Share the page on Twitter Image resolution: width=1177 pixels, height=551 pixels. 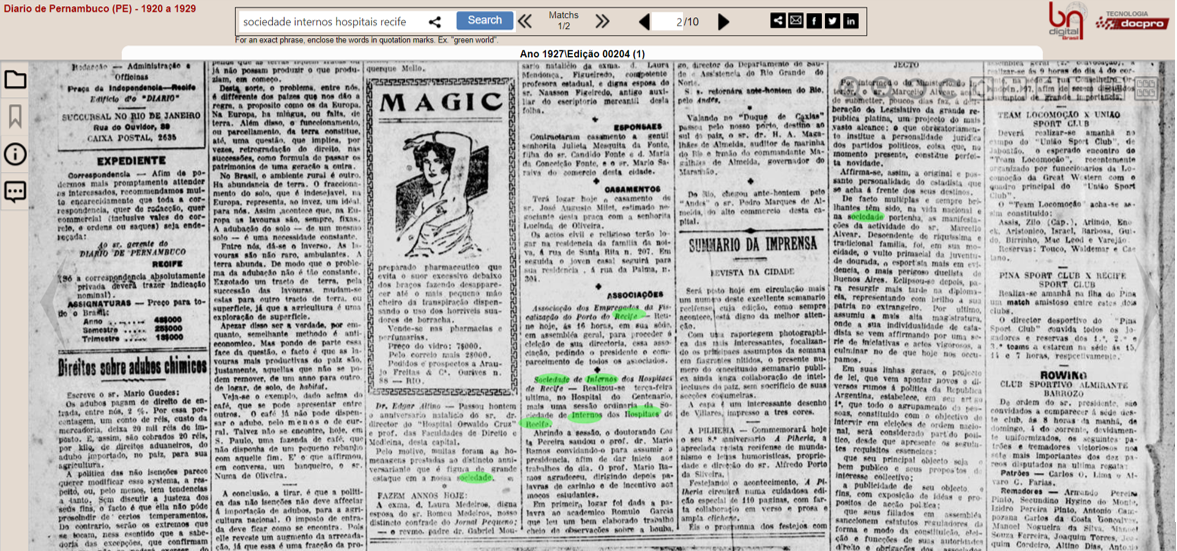(832, 21)
